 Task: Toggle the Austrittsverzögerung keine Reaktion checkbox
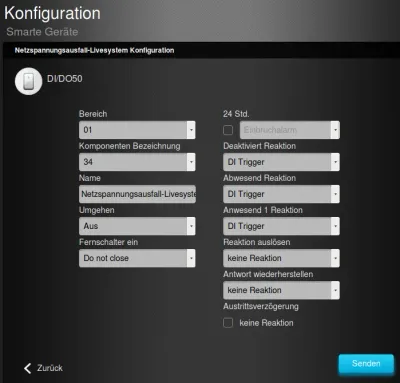point(228,323)
